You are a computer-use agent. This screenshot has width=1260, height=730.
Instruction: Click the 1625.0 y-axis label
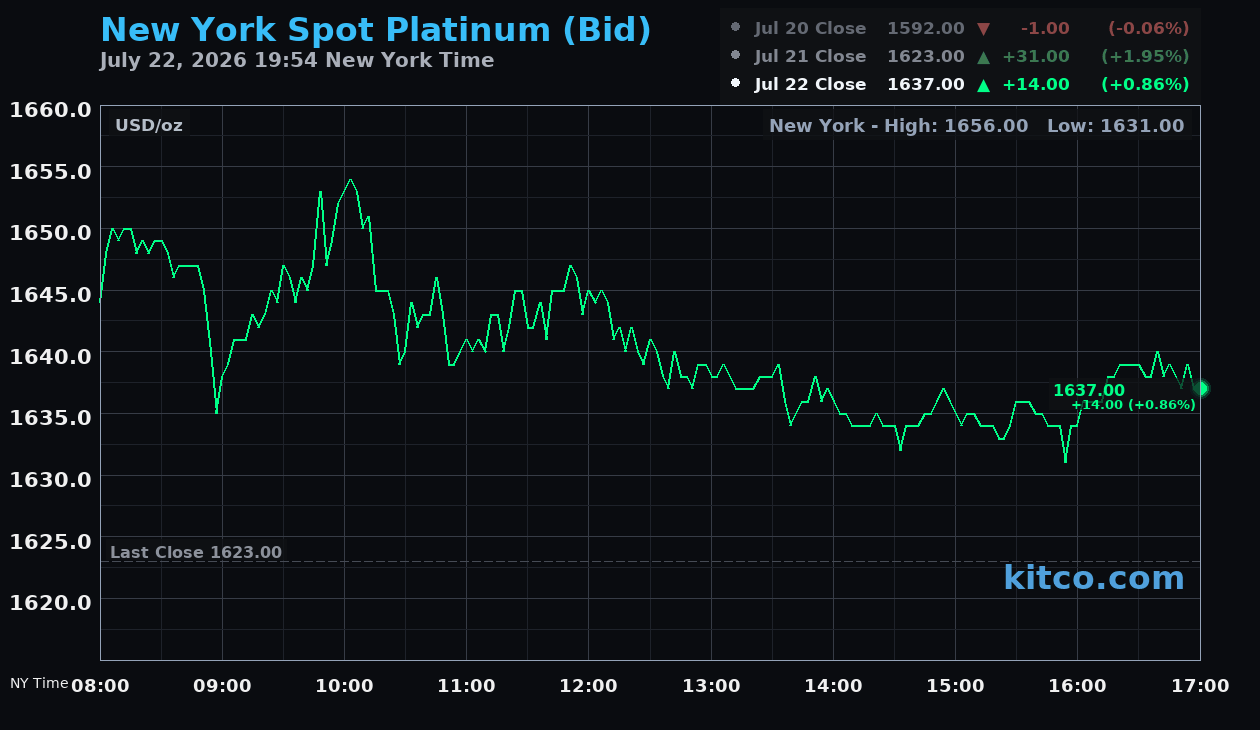[50, 540]
